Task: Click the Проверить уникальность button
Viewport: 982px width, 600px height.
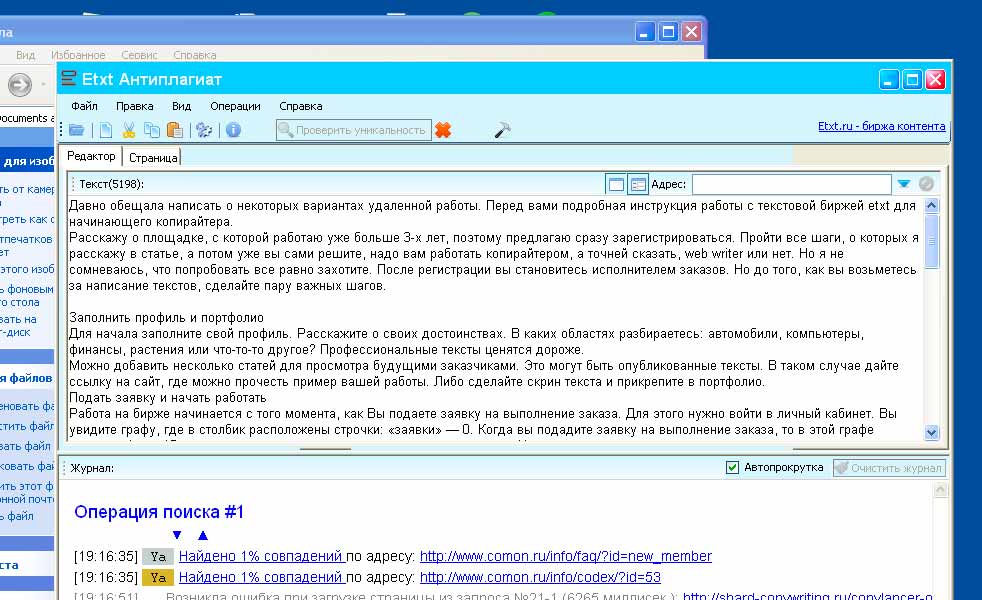Action: (354, 130)
